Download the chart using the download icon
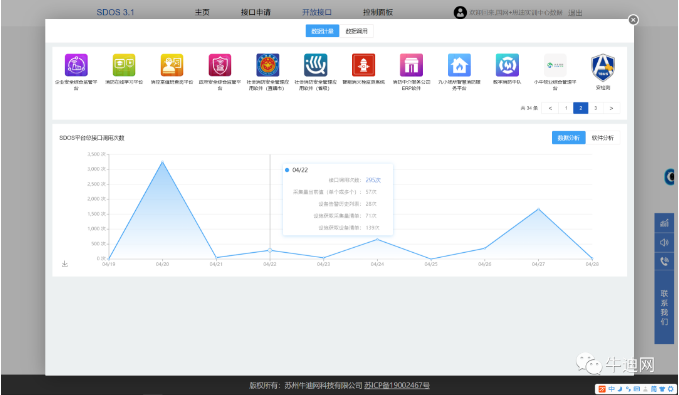Screen dimensions: 679x395 click(x=65, y=263)
